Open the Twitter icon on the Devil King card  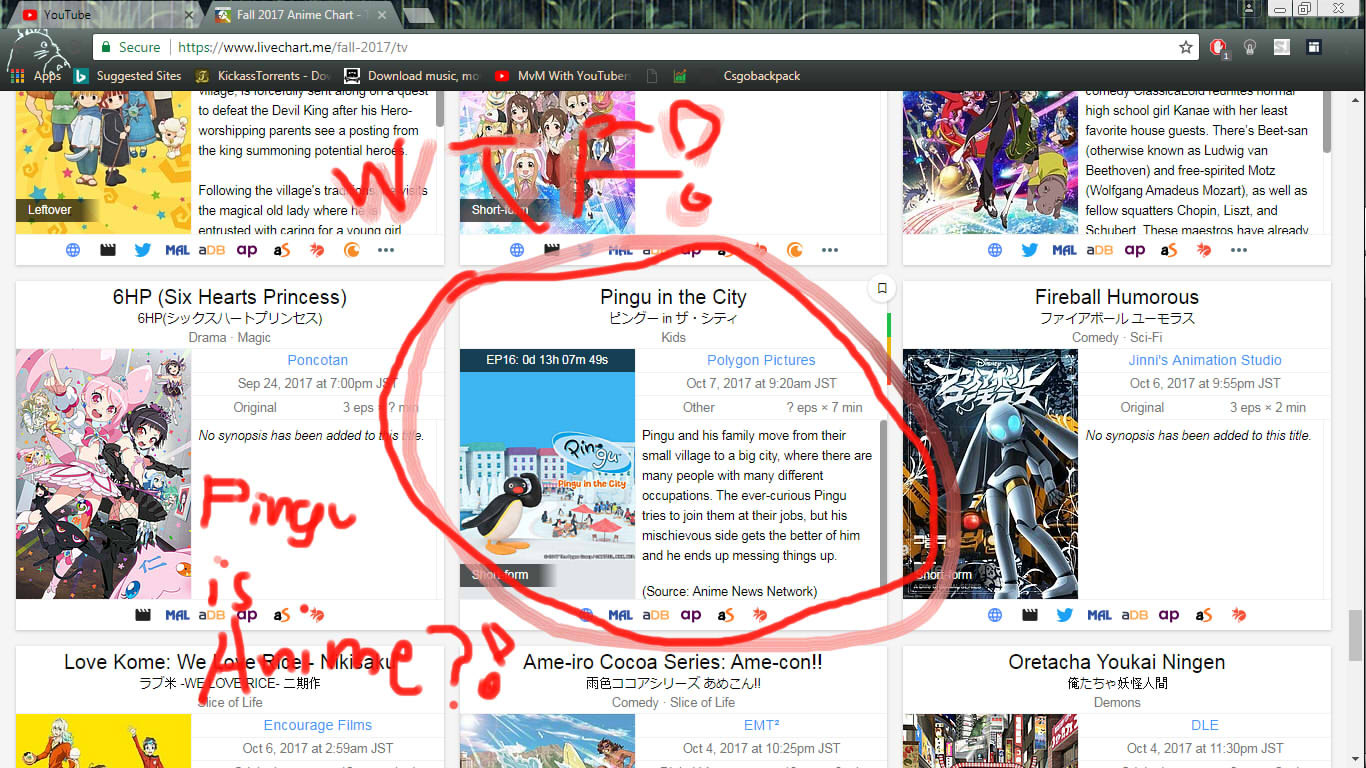[143, 250]
